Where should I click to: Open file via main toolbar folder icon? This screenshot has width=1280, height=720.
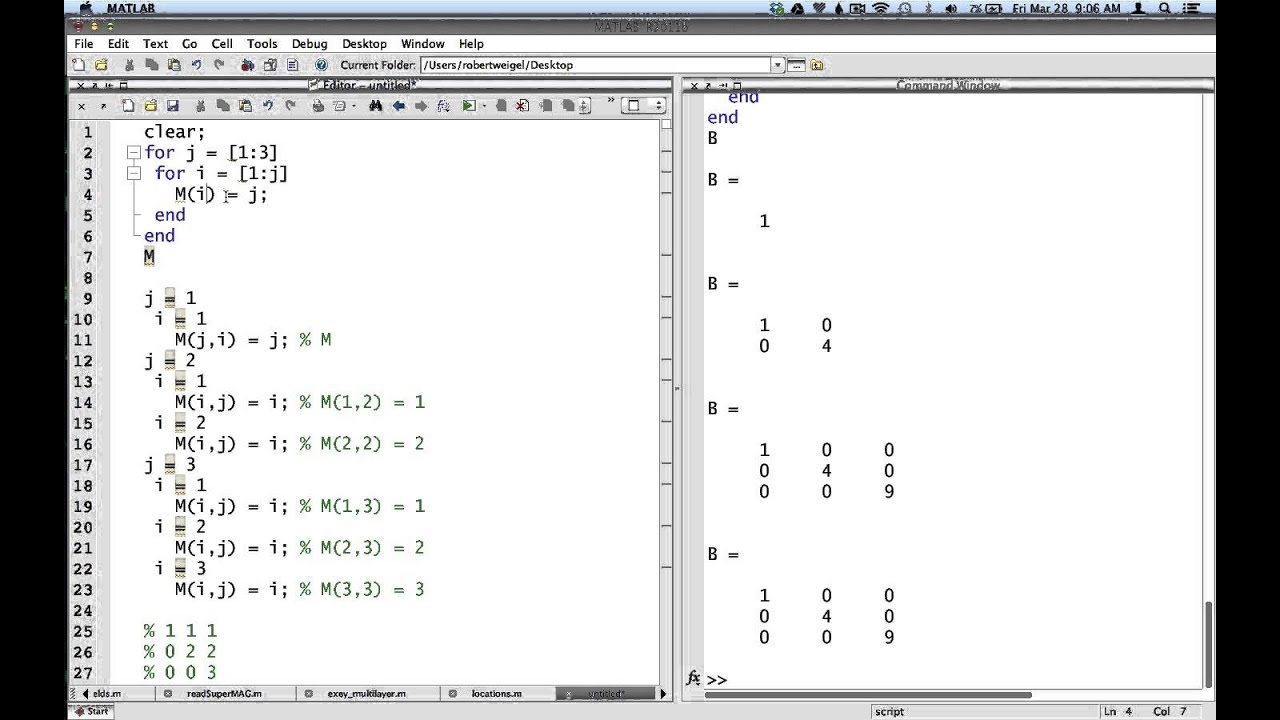coord(101,65)
